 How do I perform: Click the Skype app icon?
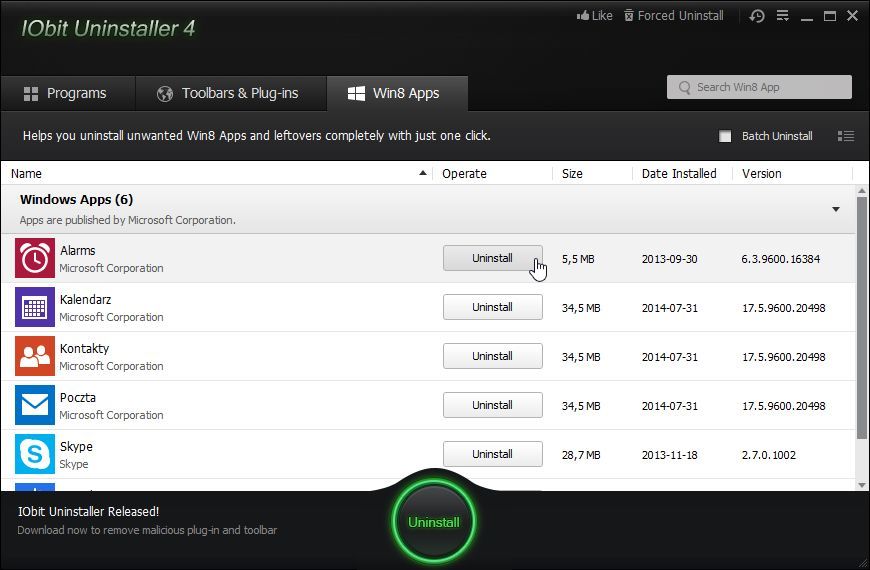[x=34, y=454]
